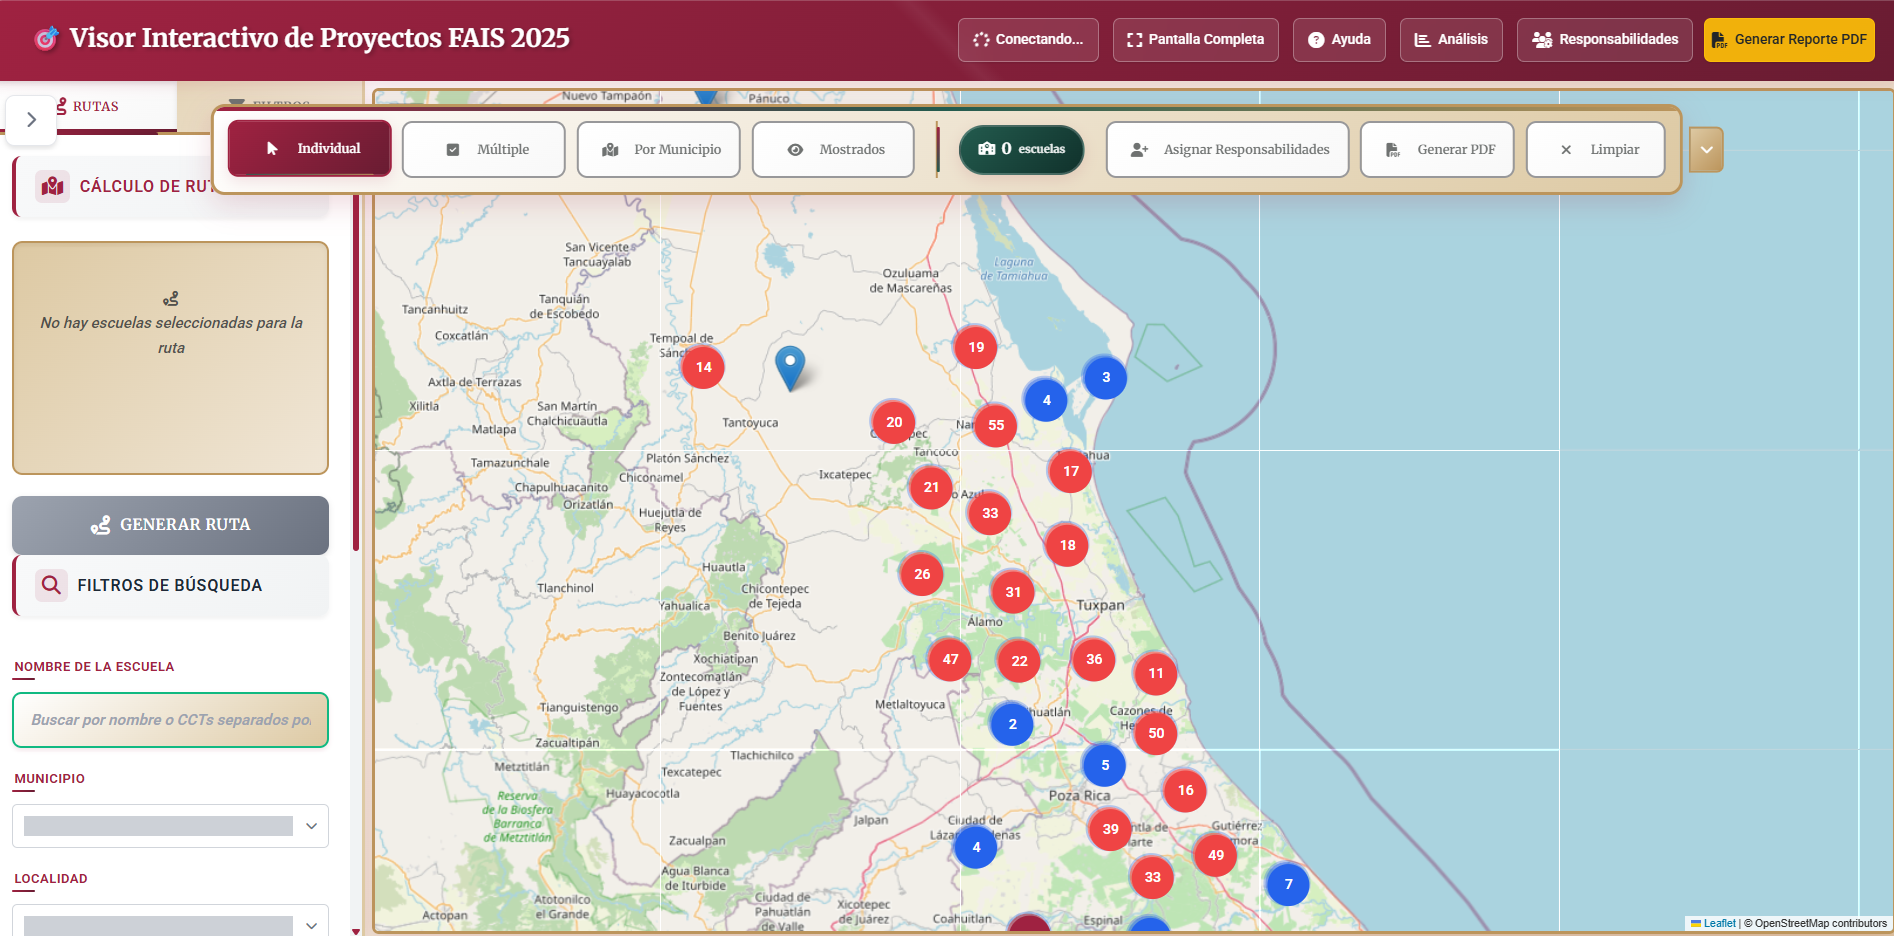Expand the sidebar with arrow button
The image size is (1894, 936).
[x=31, y=120]
